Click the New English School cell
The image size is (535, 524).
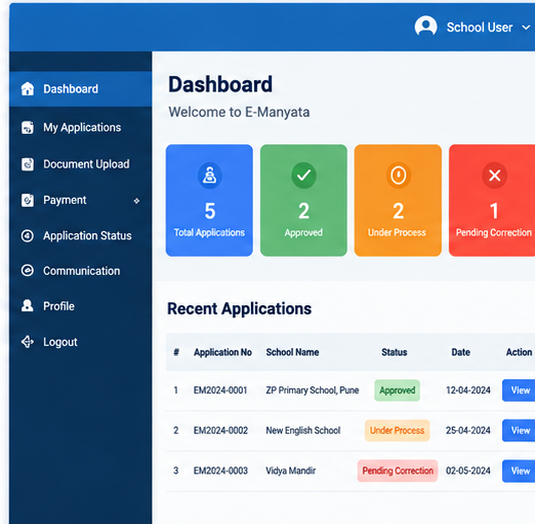click(303, 431)
